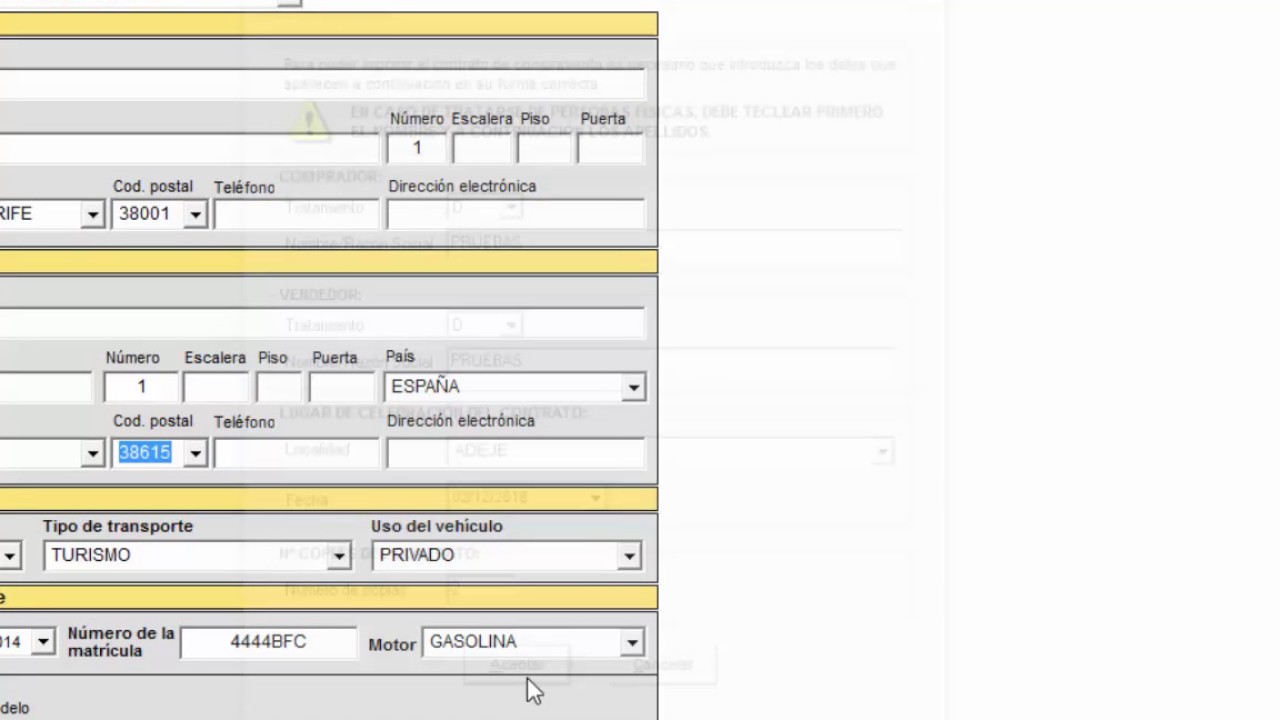Click the Puerta field above the 38001 postal code
This screenshot has width=1280, height=720.
[609, 149]
